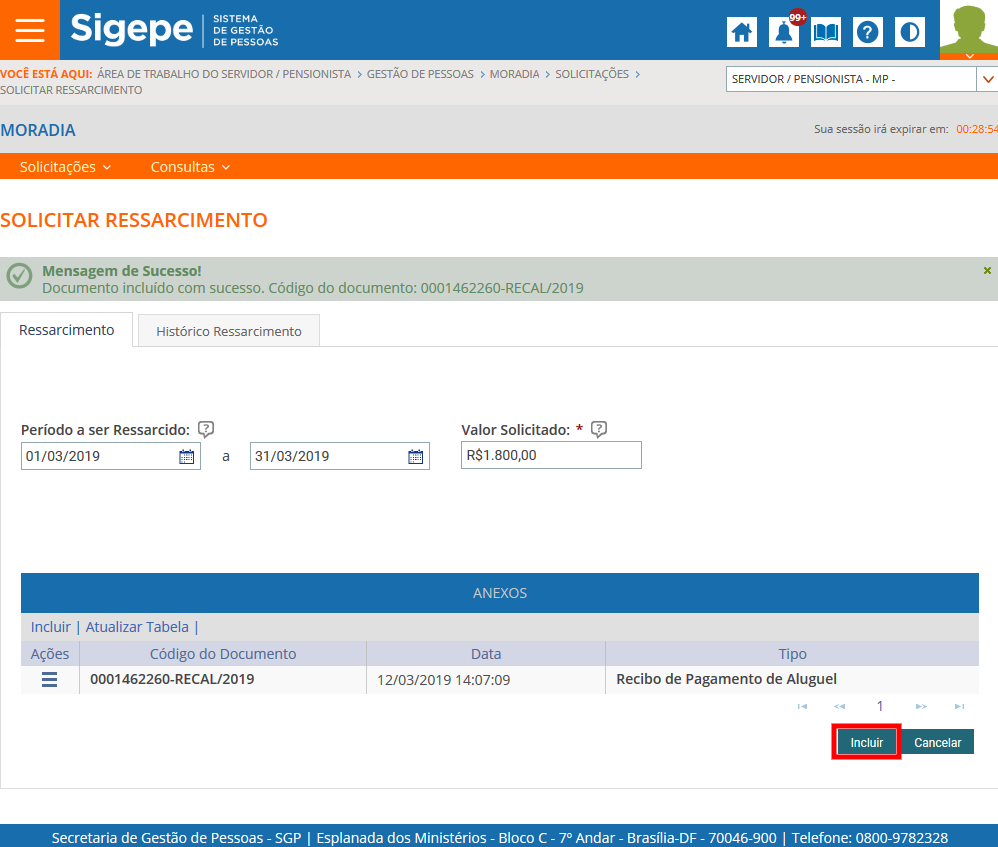Open help question mark icon

coord(868,32)
